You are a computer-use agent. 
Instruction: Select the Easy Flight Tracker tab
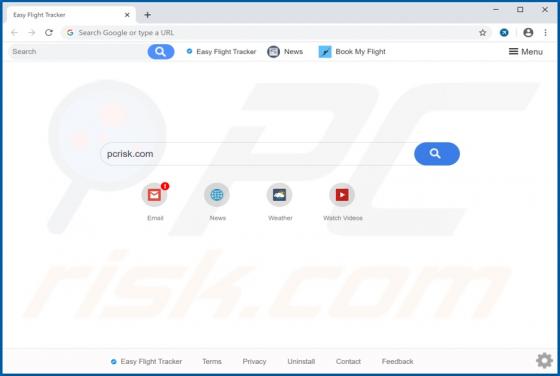click(x=71, y=15)
